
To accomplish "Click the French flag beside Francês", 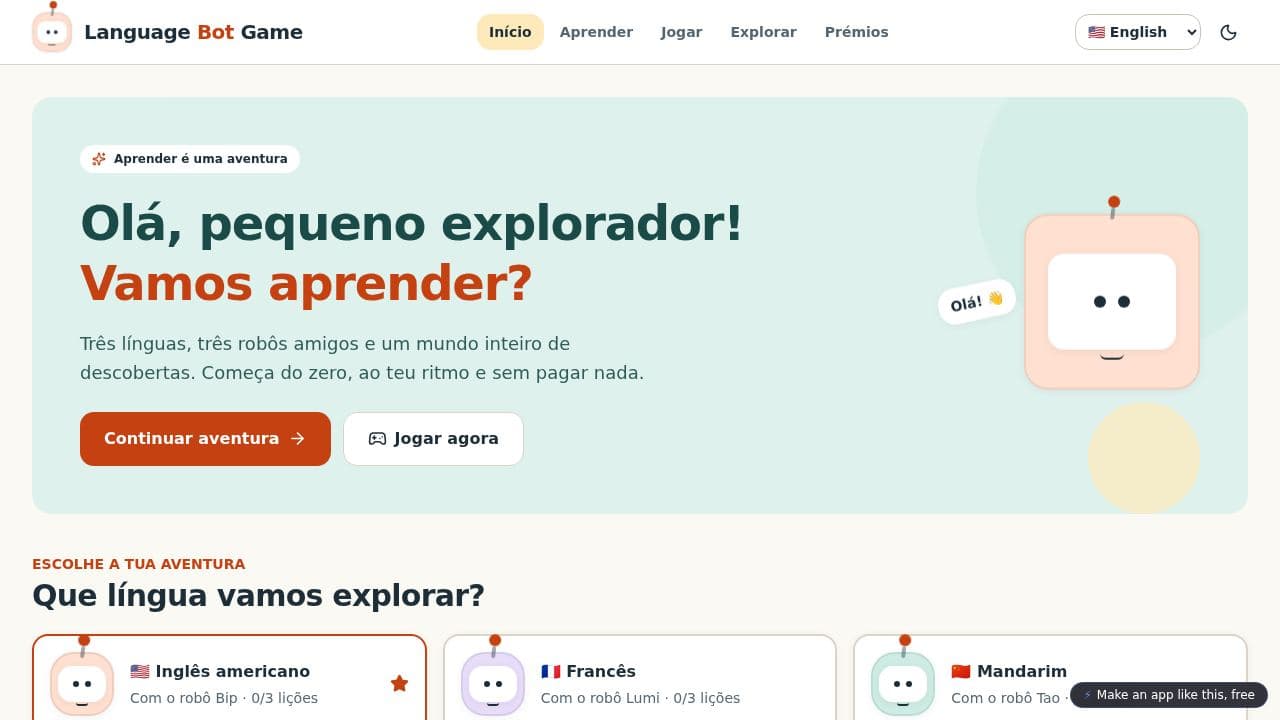I will (551, 672).
